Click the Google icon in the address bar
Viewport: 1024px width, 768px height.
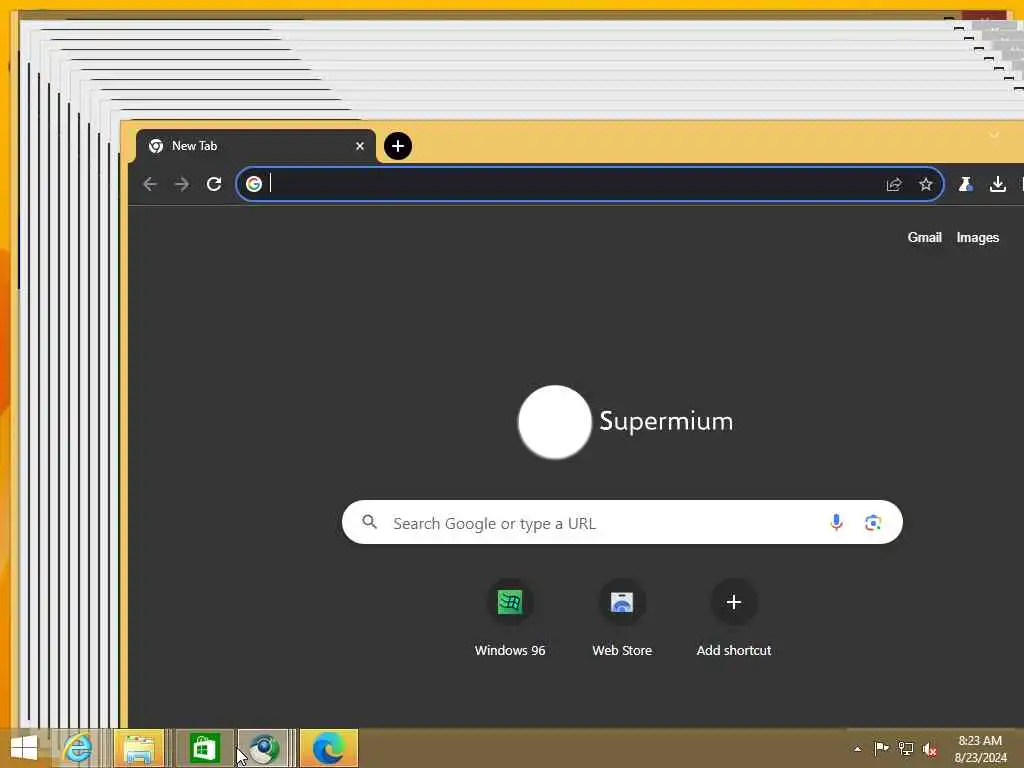[x=254, y=184]
